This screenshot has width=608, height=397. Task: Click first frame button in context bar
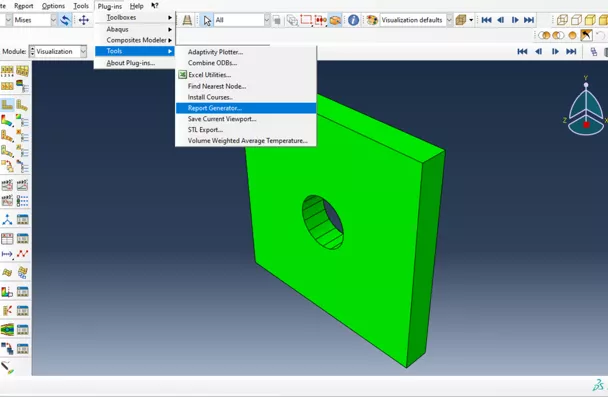(x=522, y=51)
